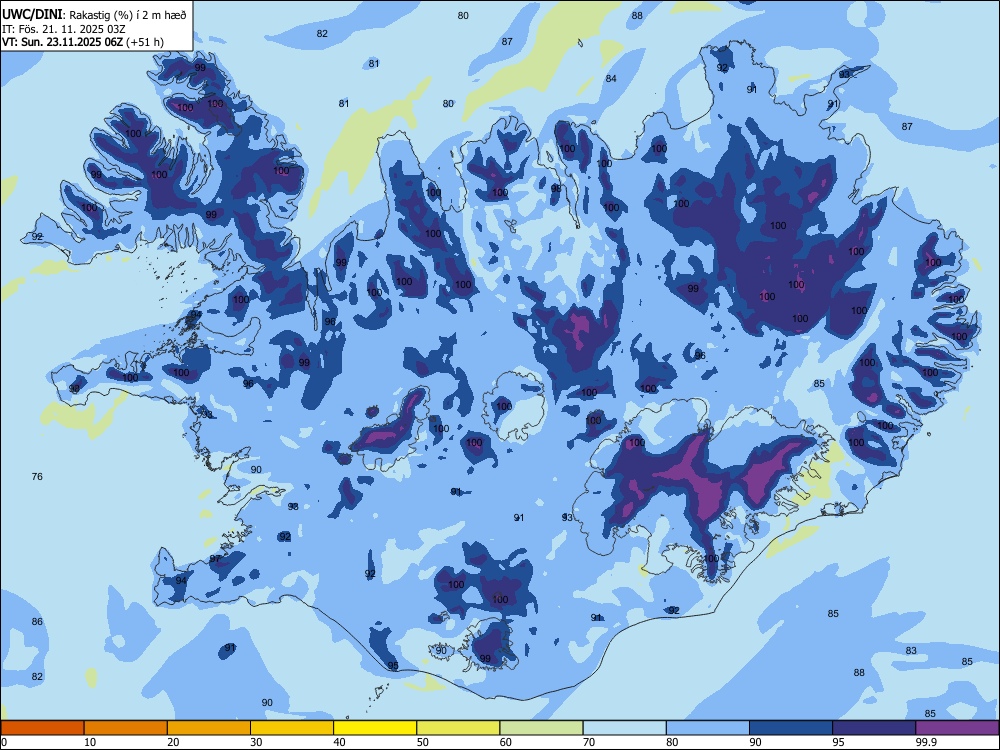
Task: Pick the amber 30–40 legend swatch
Action: tap(292, 728)
